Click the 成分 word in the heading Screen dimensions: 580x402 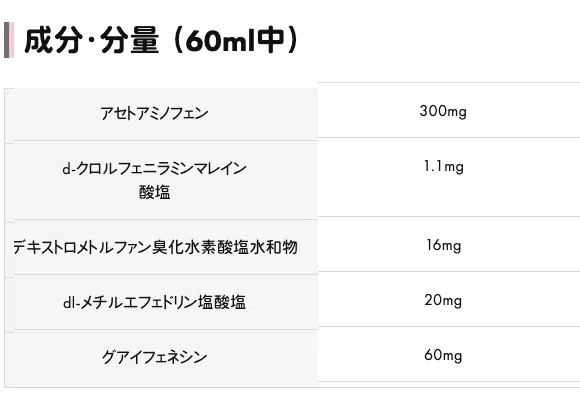coord(53,40)
